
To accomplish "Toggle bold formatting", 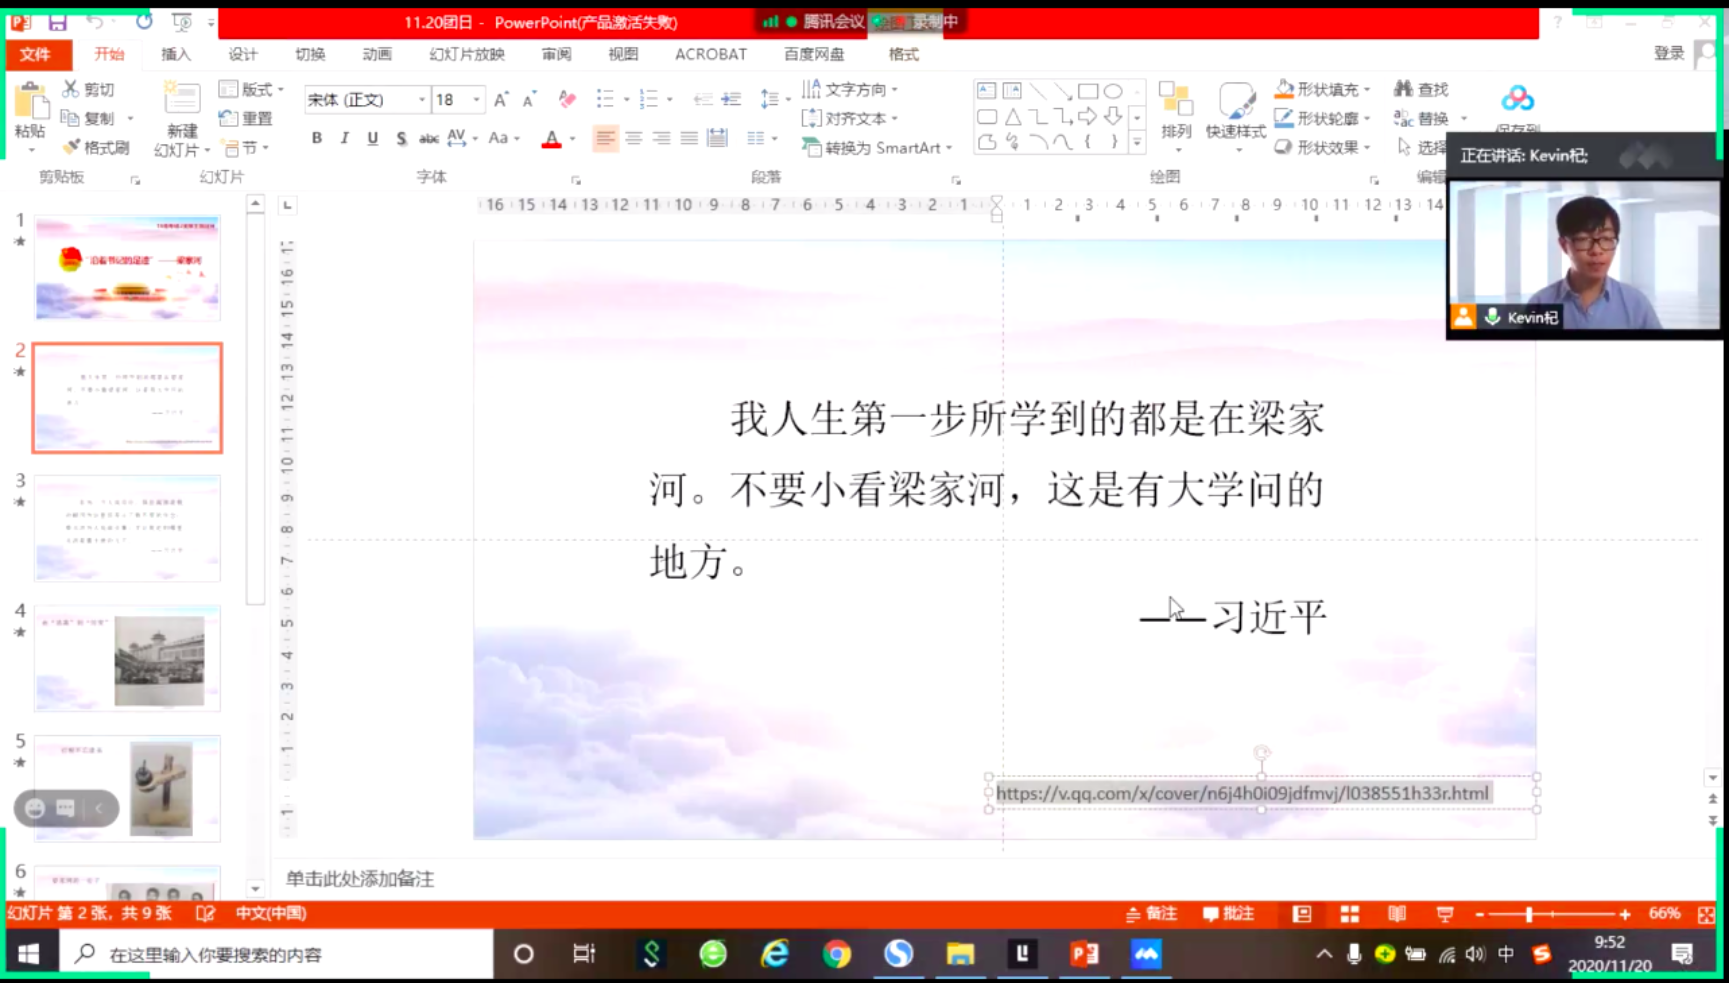I will (316, 138).
